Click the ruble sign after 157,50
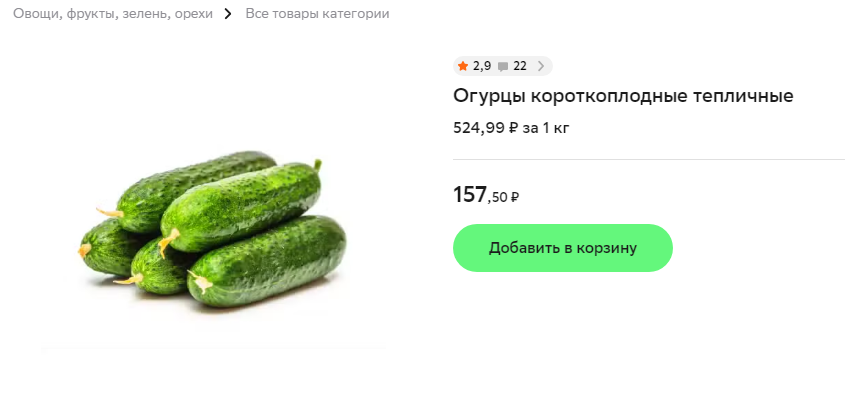Viewport: 845px width, 411px height. tap(515, 198)
